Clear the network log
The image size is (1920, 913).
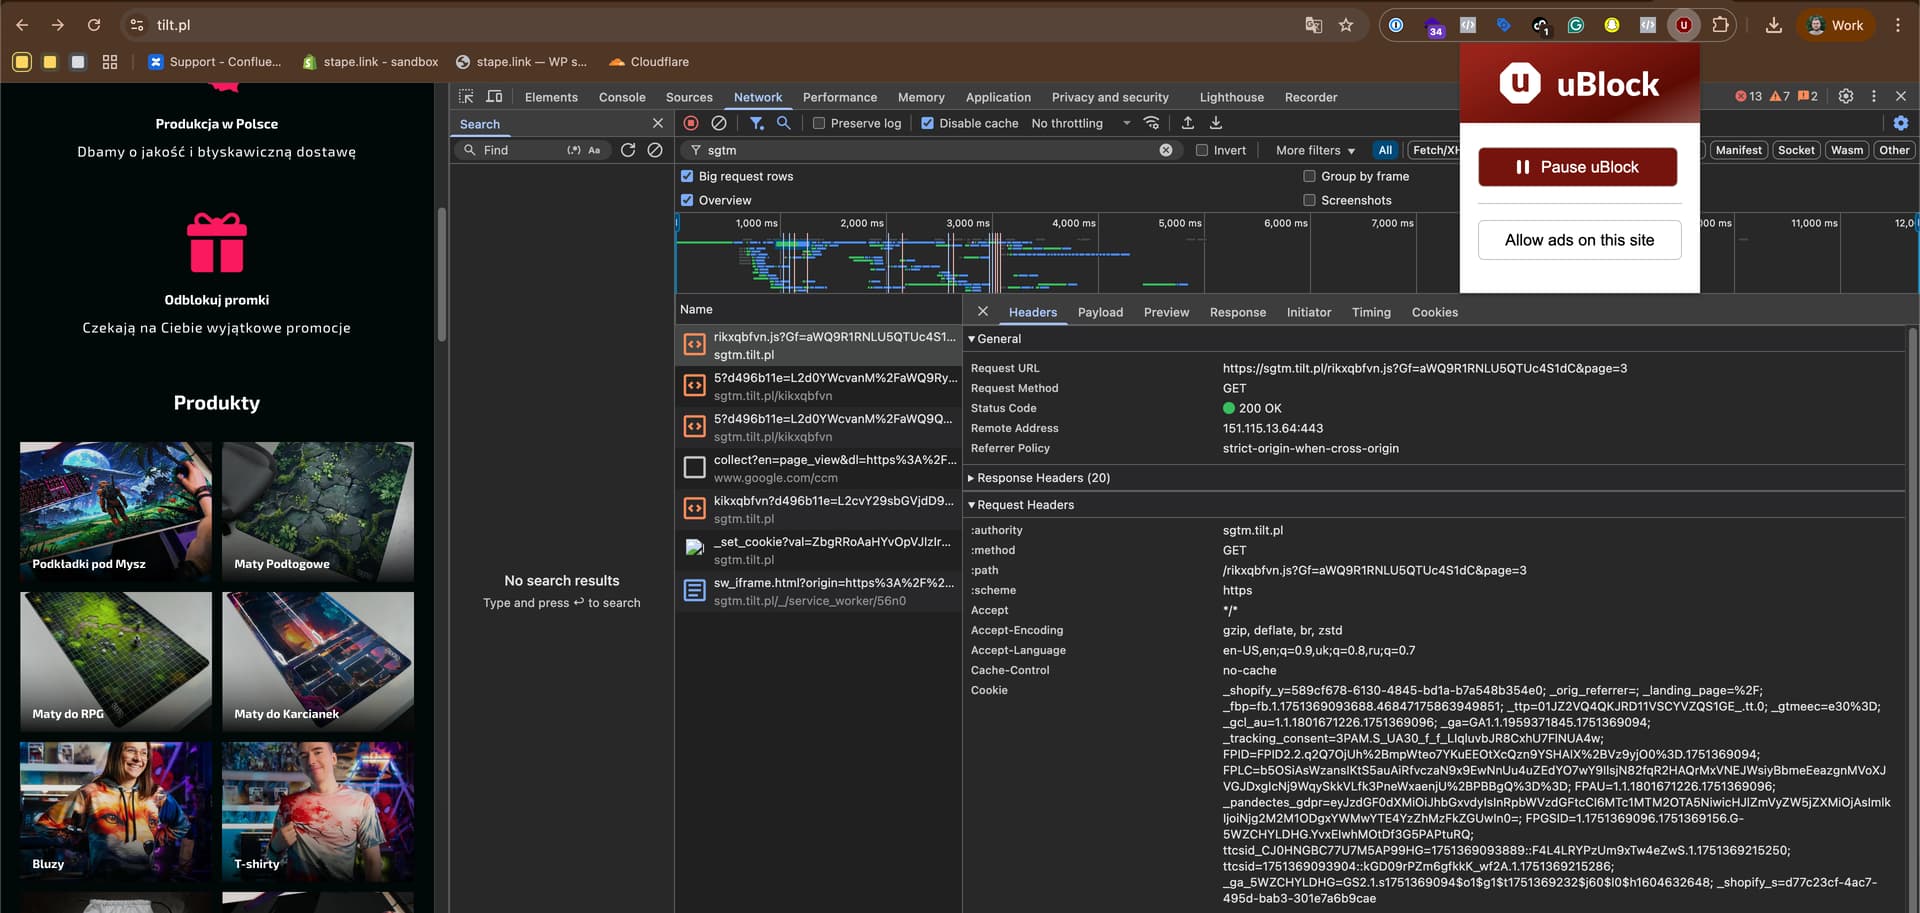719,123
